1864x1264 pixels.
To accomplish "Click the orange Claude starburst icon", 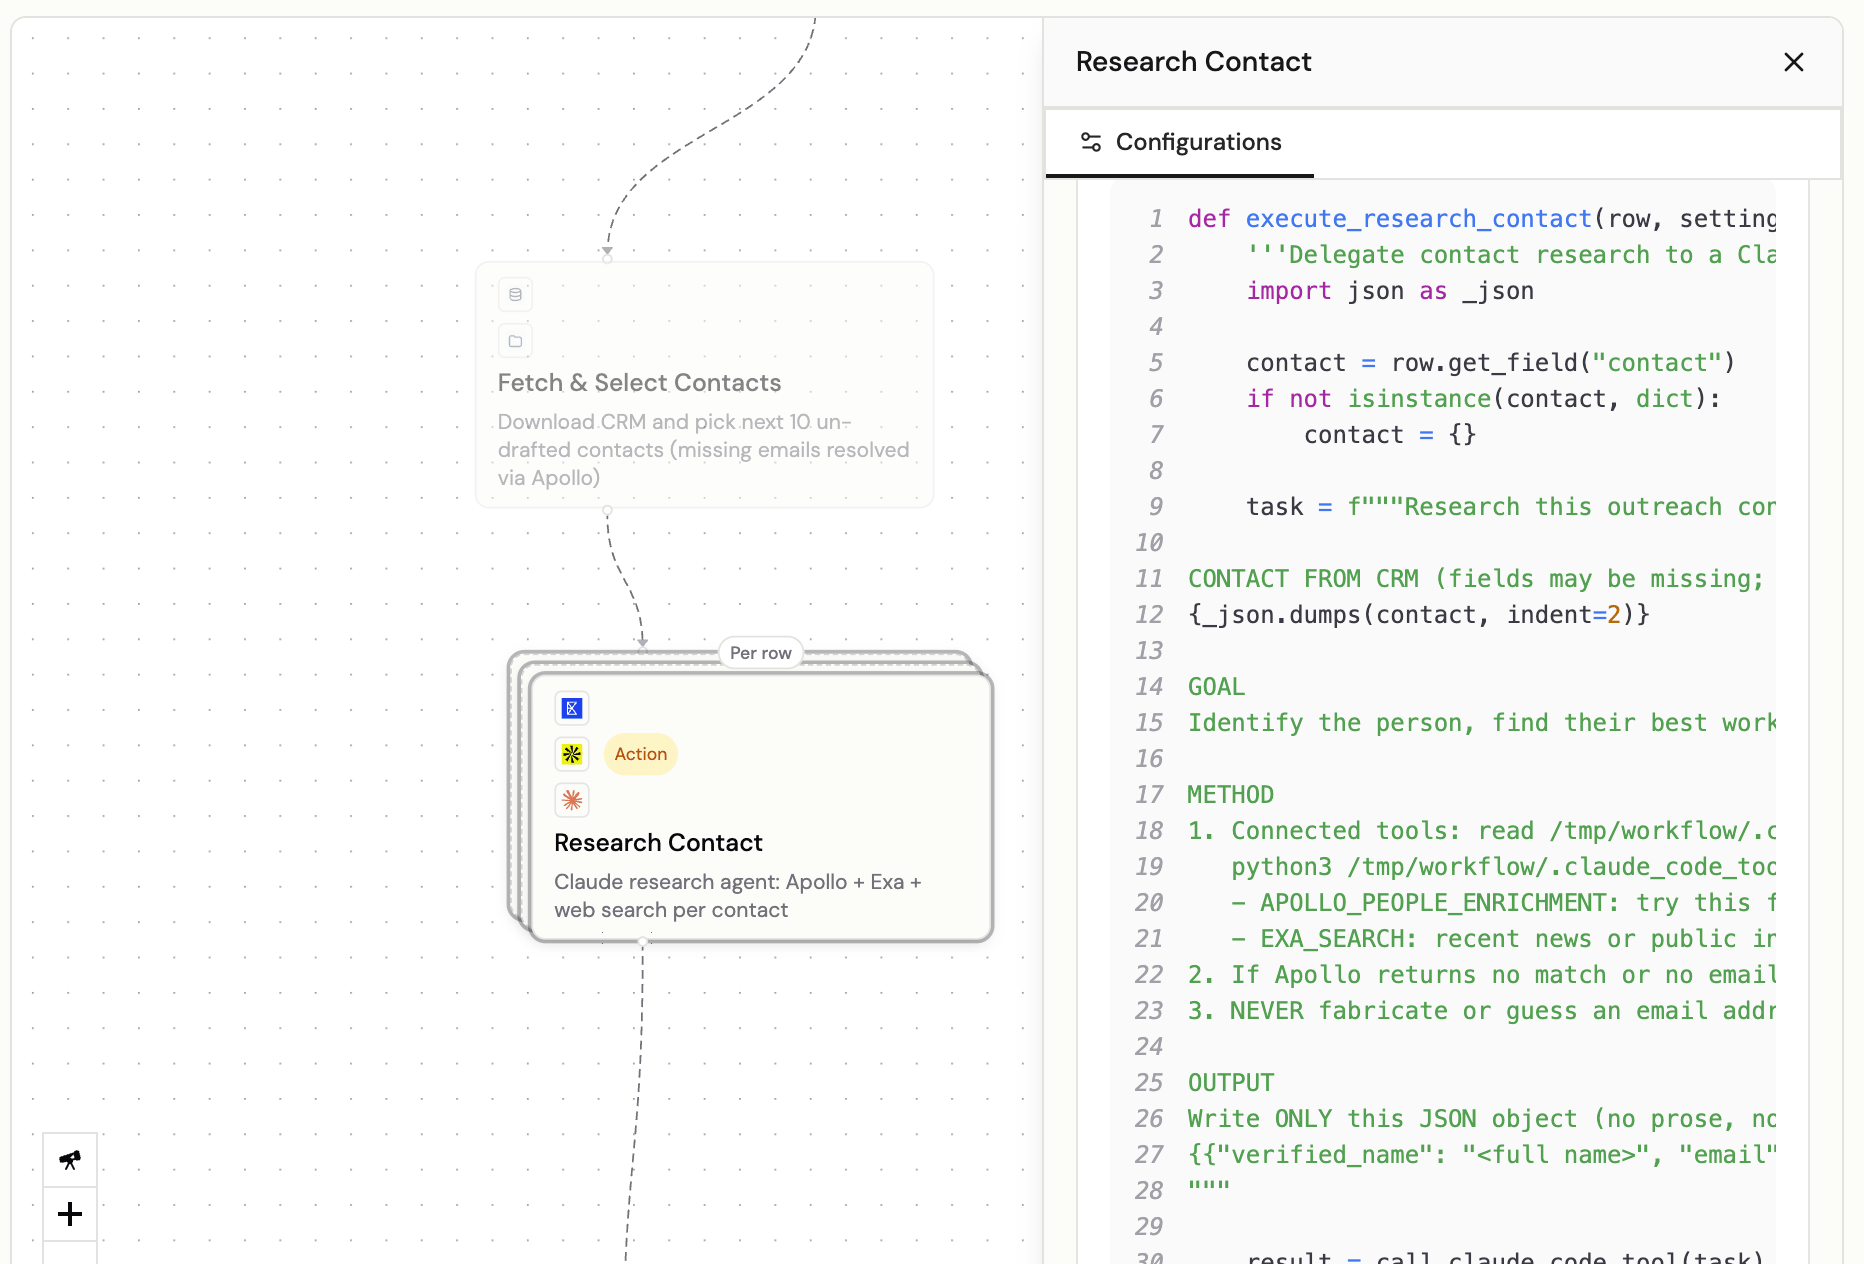I will point(572,800).
